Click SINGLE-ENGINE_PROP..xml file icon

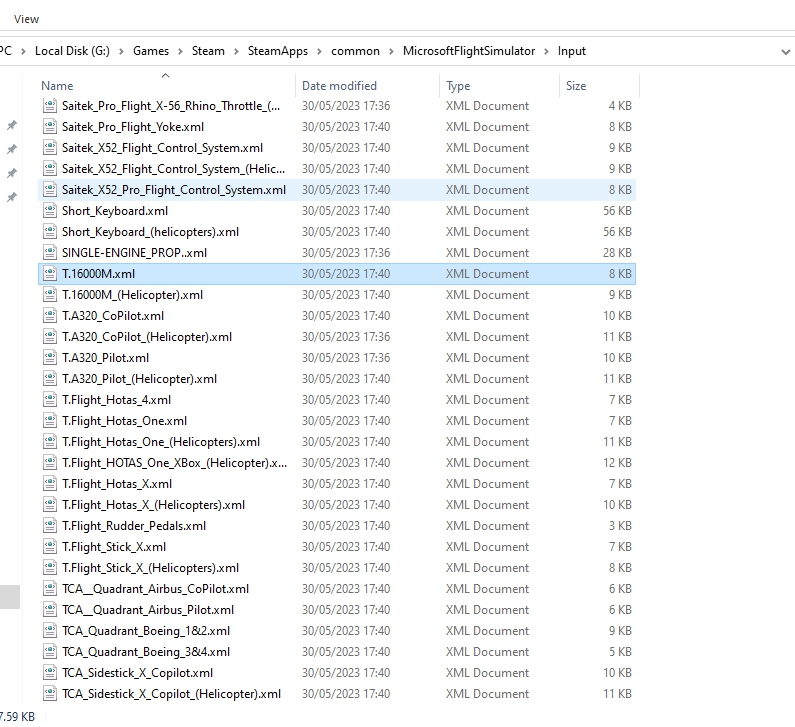(x=50, y=252)
